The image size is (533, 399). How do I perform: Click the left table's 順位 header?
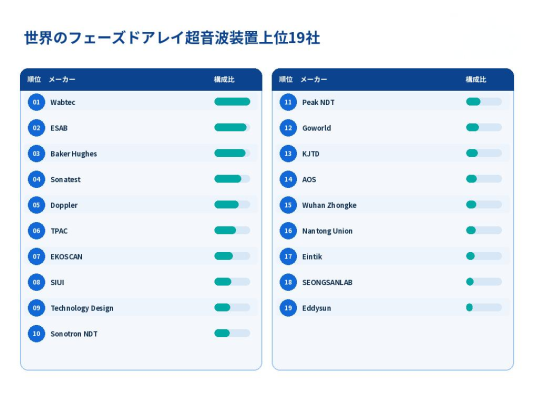point(34,80)
